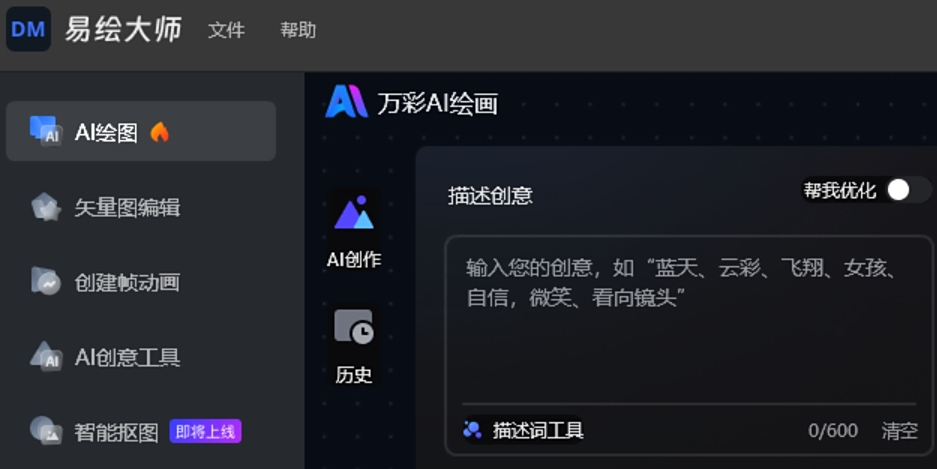Open AI创意工具 via its icon
The width and height of the screenshot is (937, 469).
[x=46, y=356]
